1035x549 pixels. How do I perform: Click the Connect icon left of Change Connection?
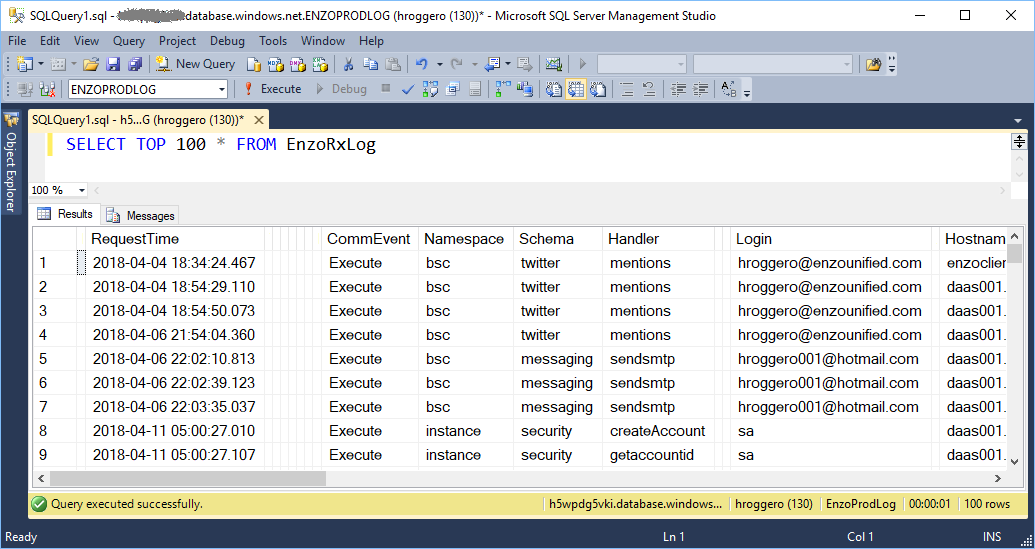click(25, 89)
